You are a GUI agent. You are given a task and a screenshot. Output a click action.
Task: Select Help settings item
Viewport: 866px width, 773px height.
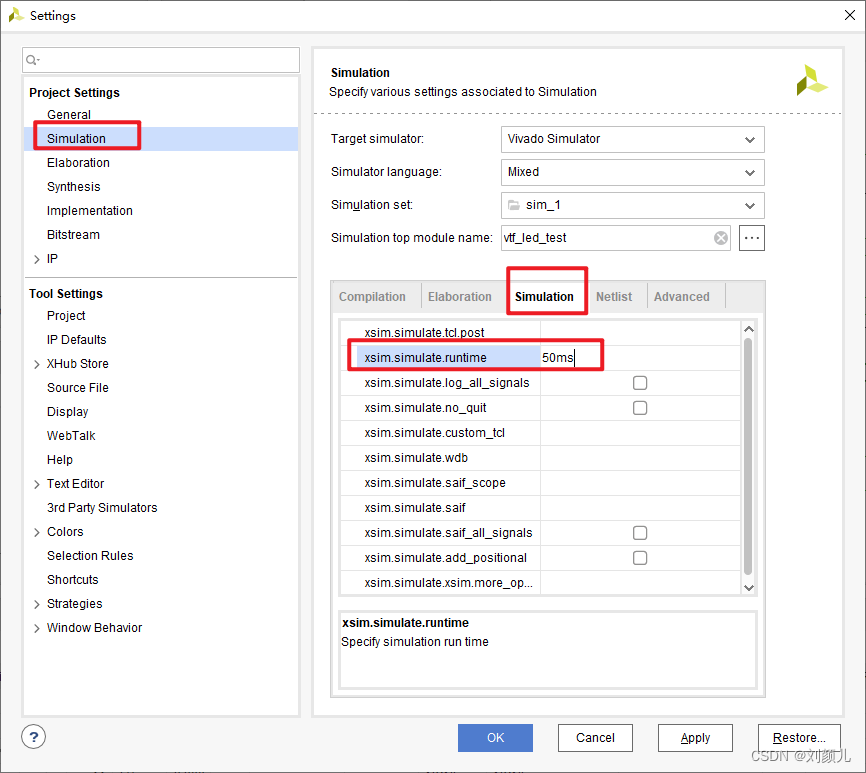click(x=60, y=460)
